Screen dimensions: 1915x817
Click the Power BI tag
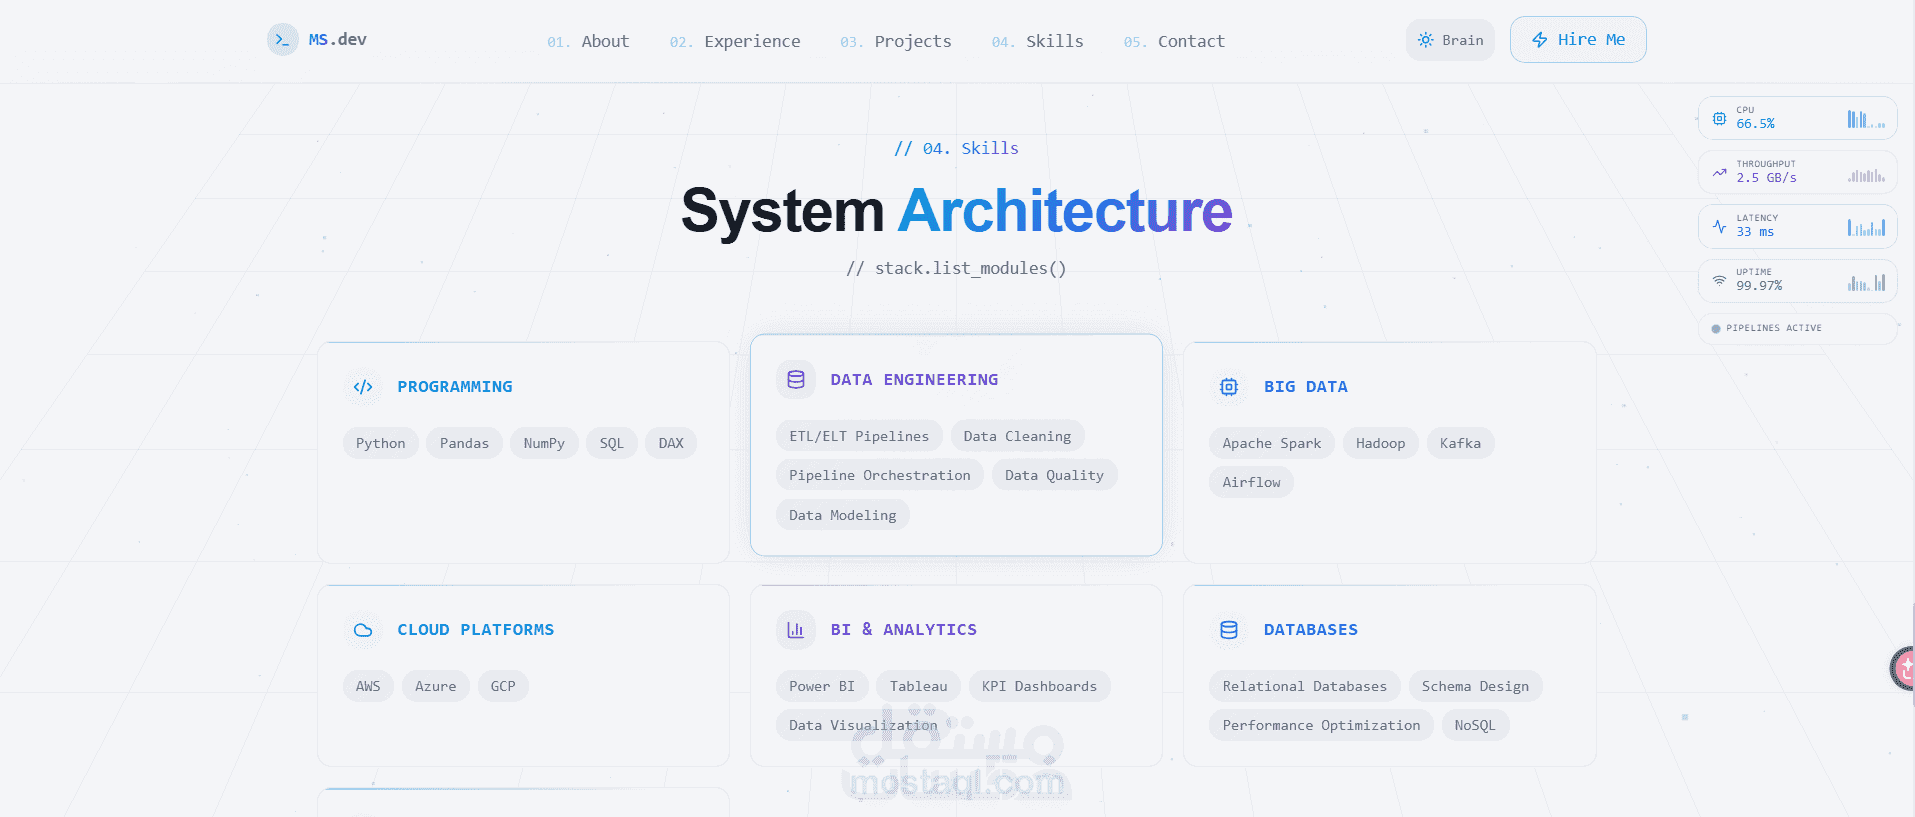822,686
